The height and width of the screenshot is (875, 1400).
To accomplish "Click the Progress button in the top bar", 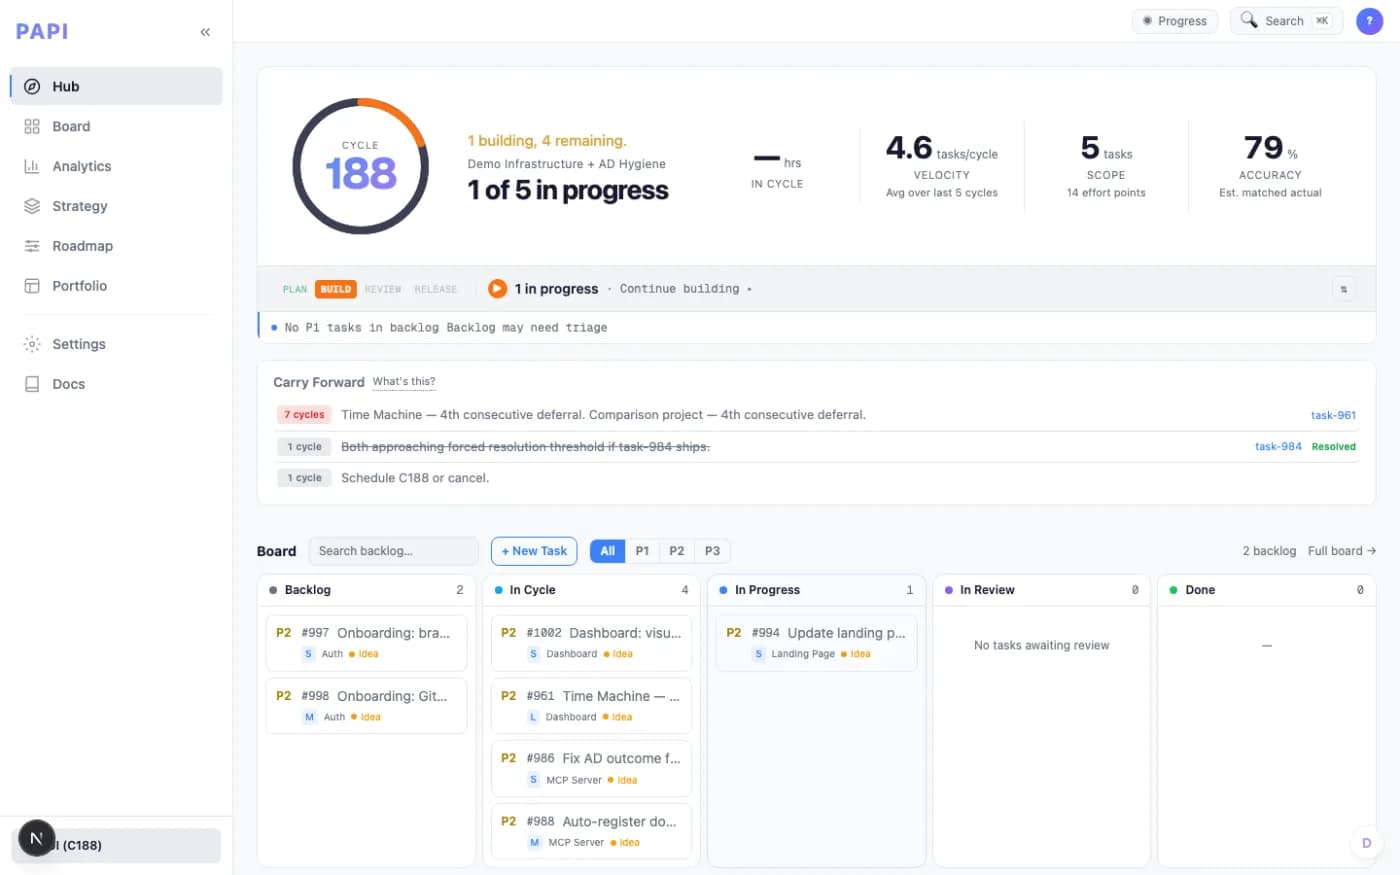I will [1175, 21].
